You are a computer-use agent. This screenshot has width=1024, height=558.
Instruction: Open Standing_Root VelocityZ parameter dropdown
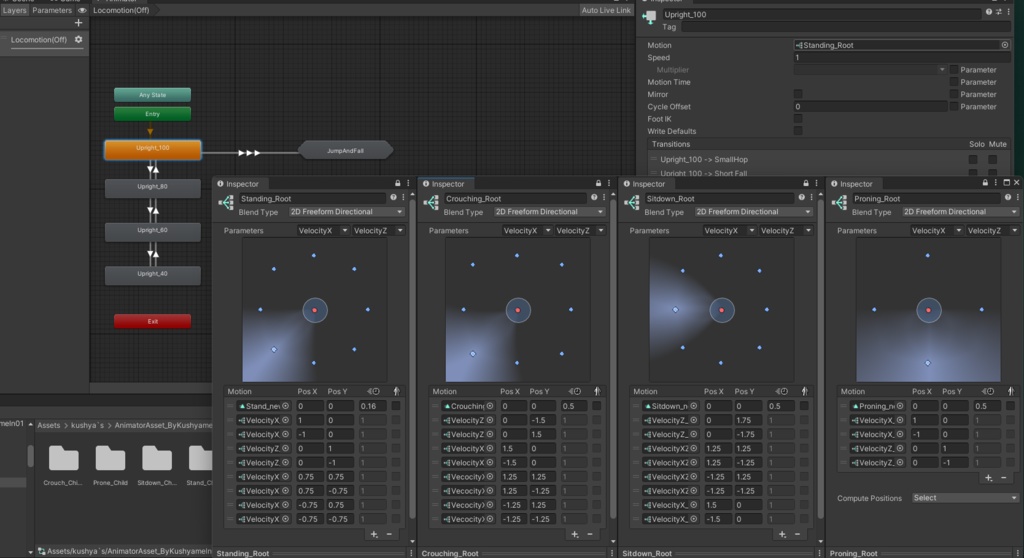tap(378, 231)
